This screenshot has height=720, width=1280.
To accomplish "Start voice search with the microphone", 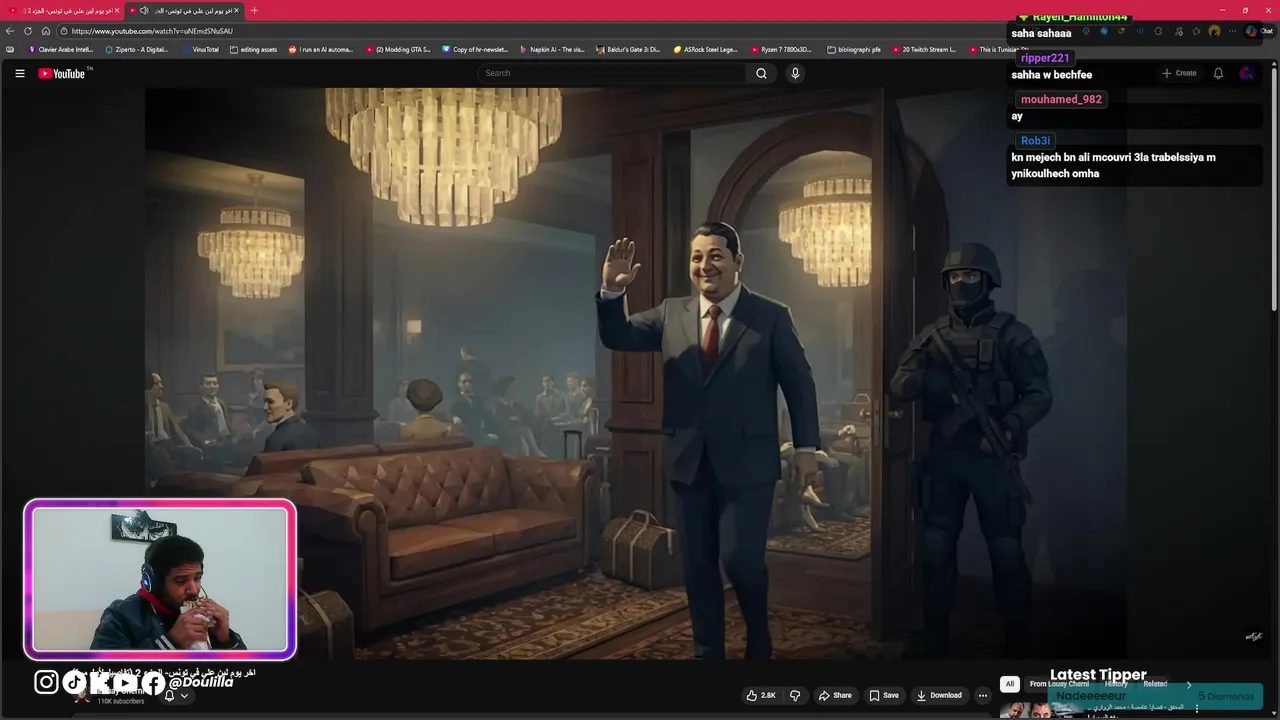I will coord(795,73).
